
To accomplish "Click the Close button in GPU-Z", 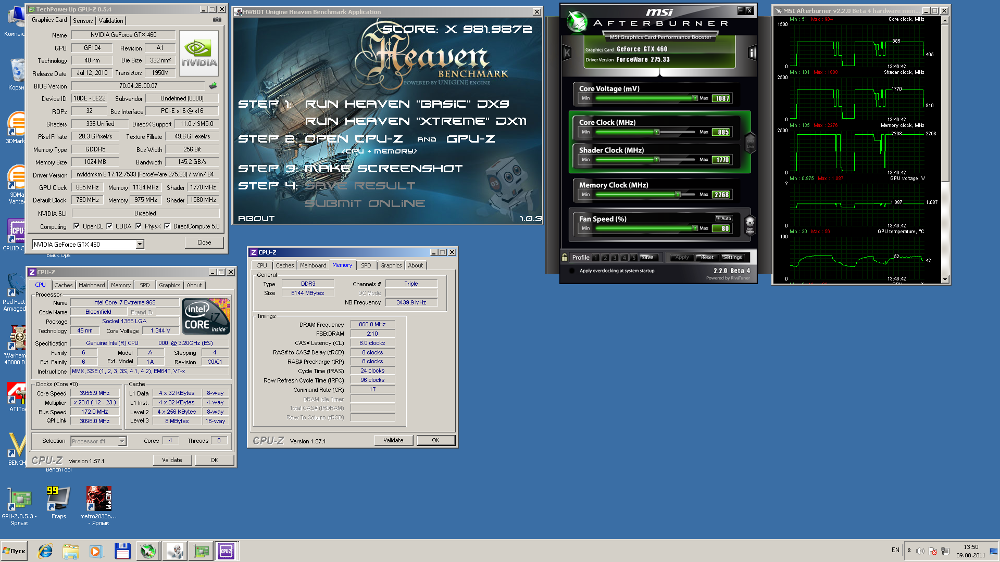I will 204,242.
